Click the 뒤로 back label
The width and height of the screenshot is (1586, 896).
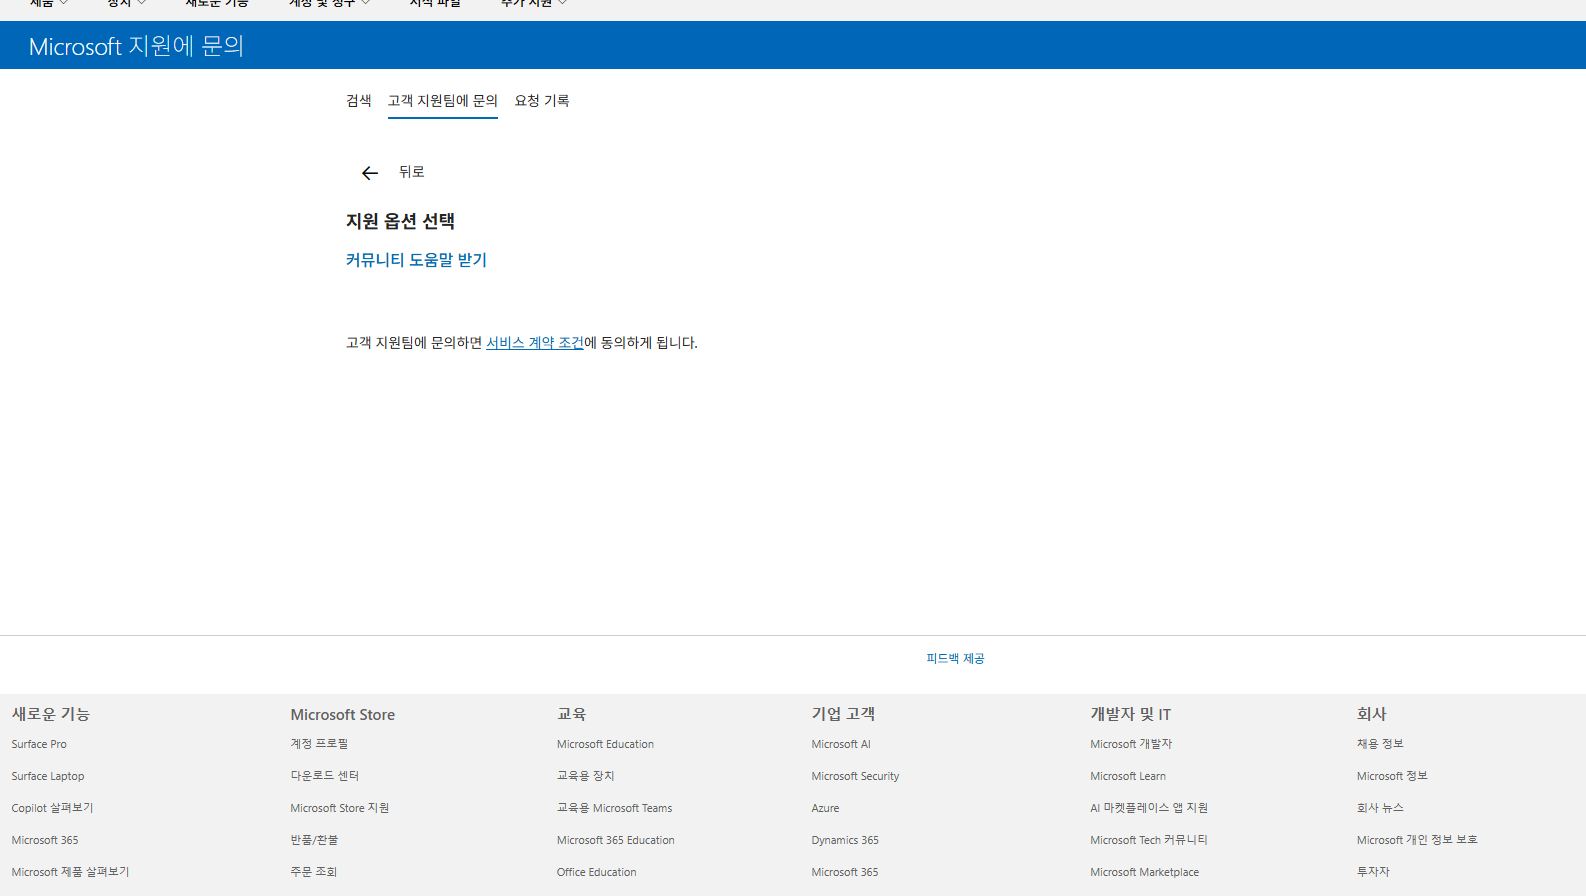412,172
